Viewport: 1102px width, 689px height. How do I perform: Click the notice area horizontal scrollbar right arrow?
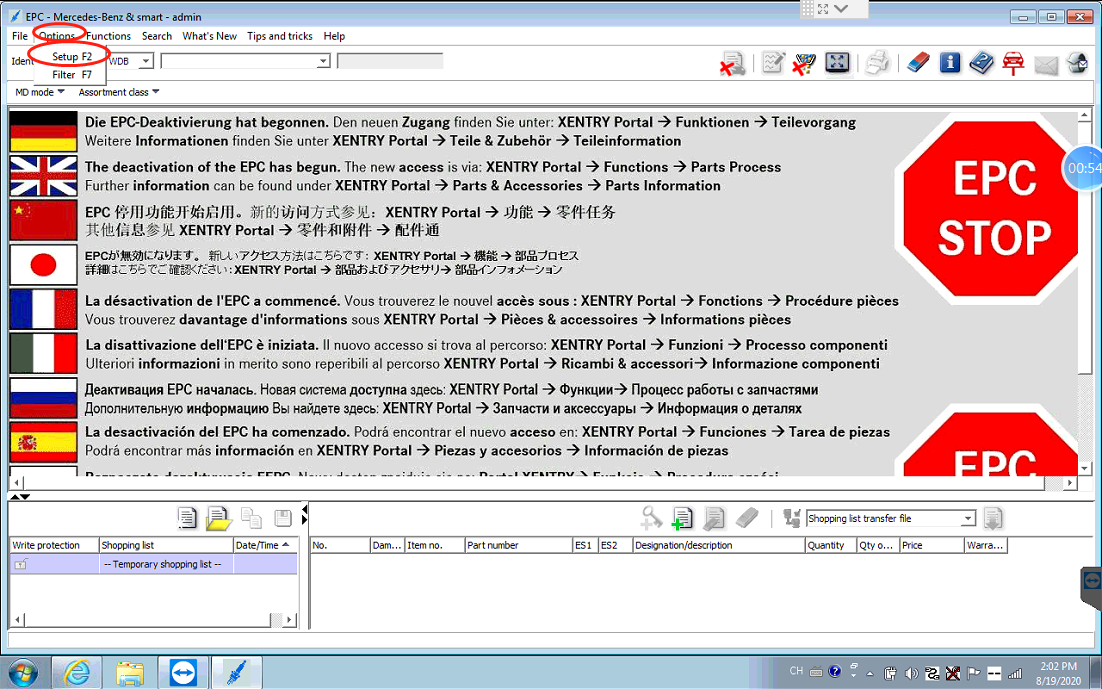pyautogui.click(x=1070, y=483)
